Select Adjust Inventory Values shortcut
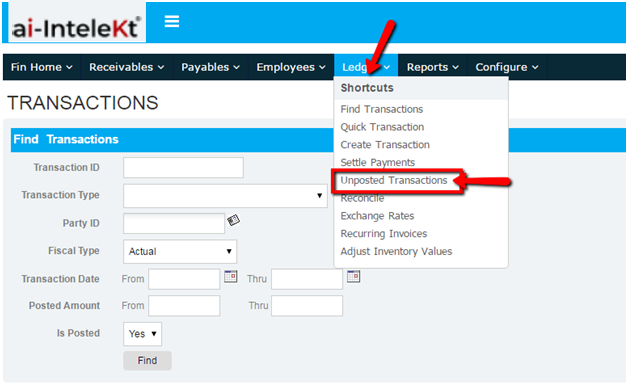 pos(396,252)
